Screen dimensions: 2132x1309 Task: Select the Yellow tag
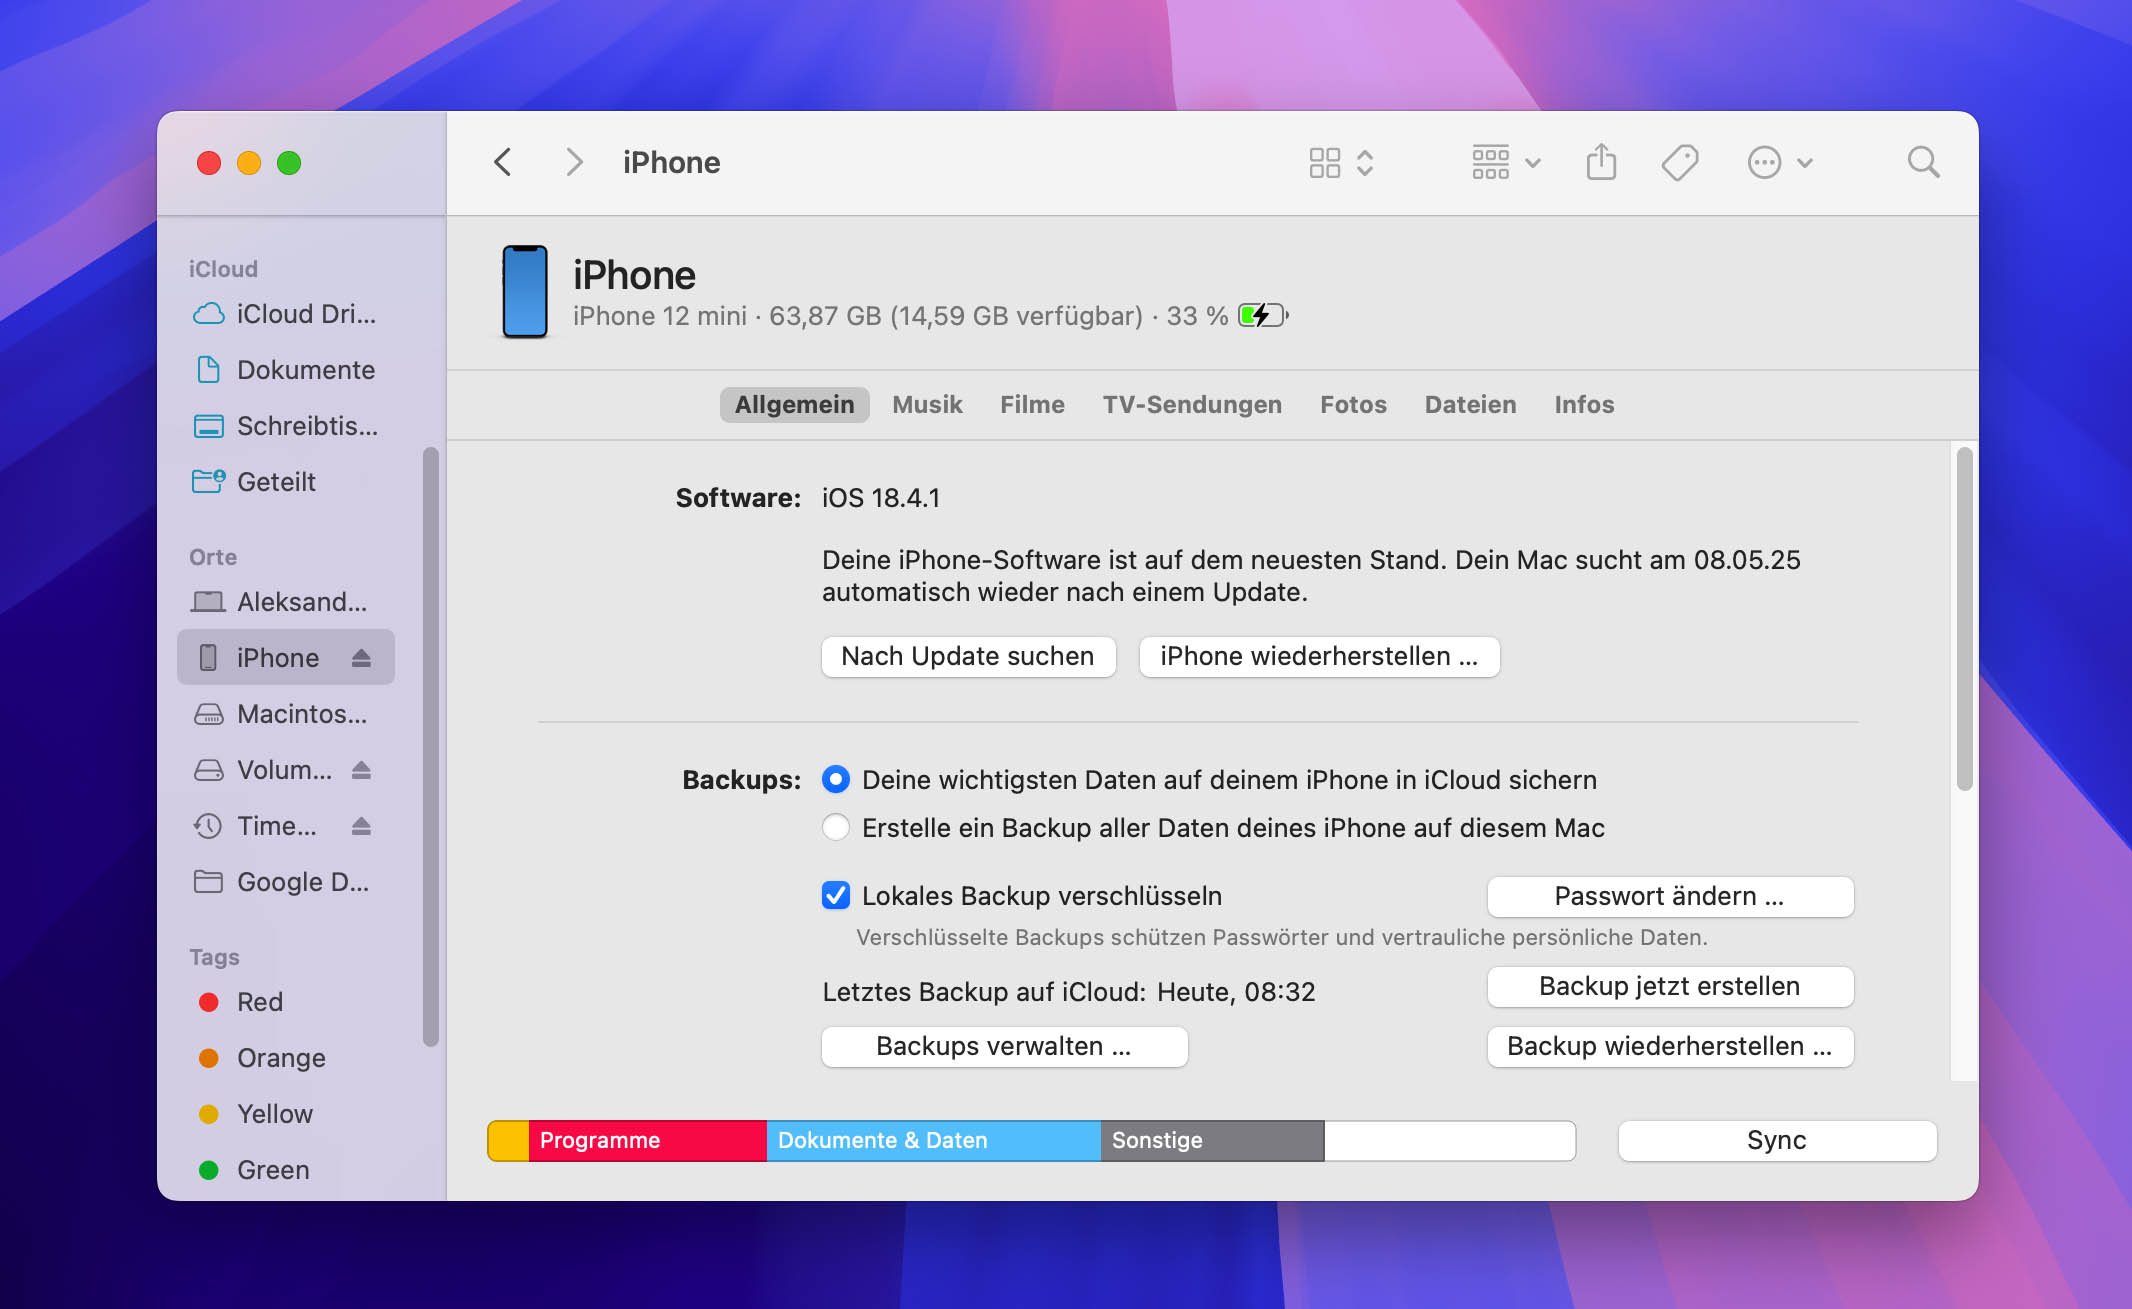click(x=286, y=1114)
